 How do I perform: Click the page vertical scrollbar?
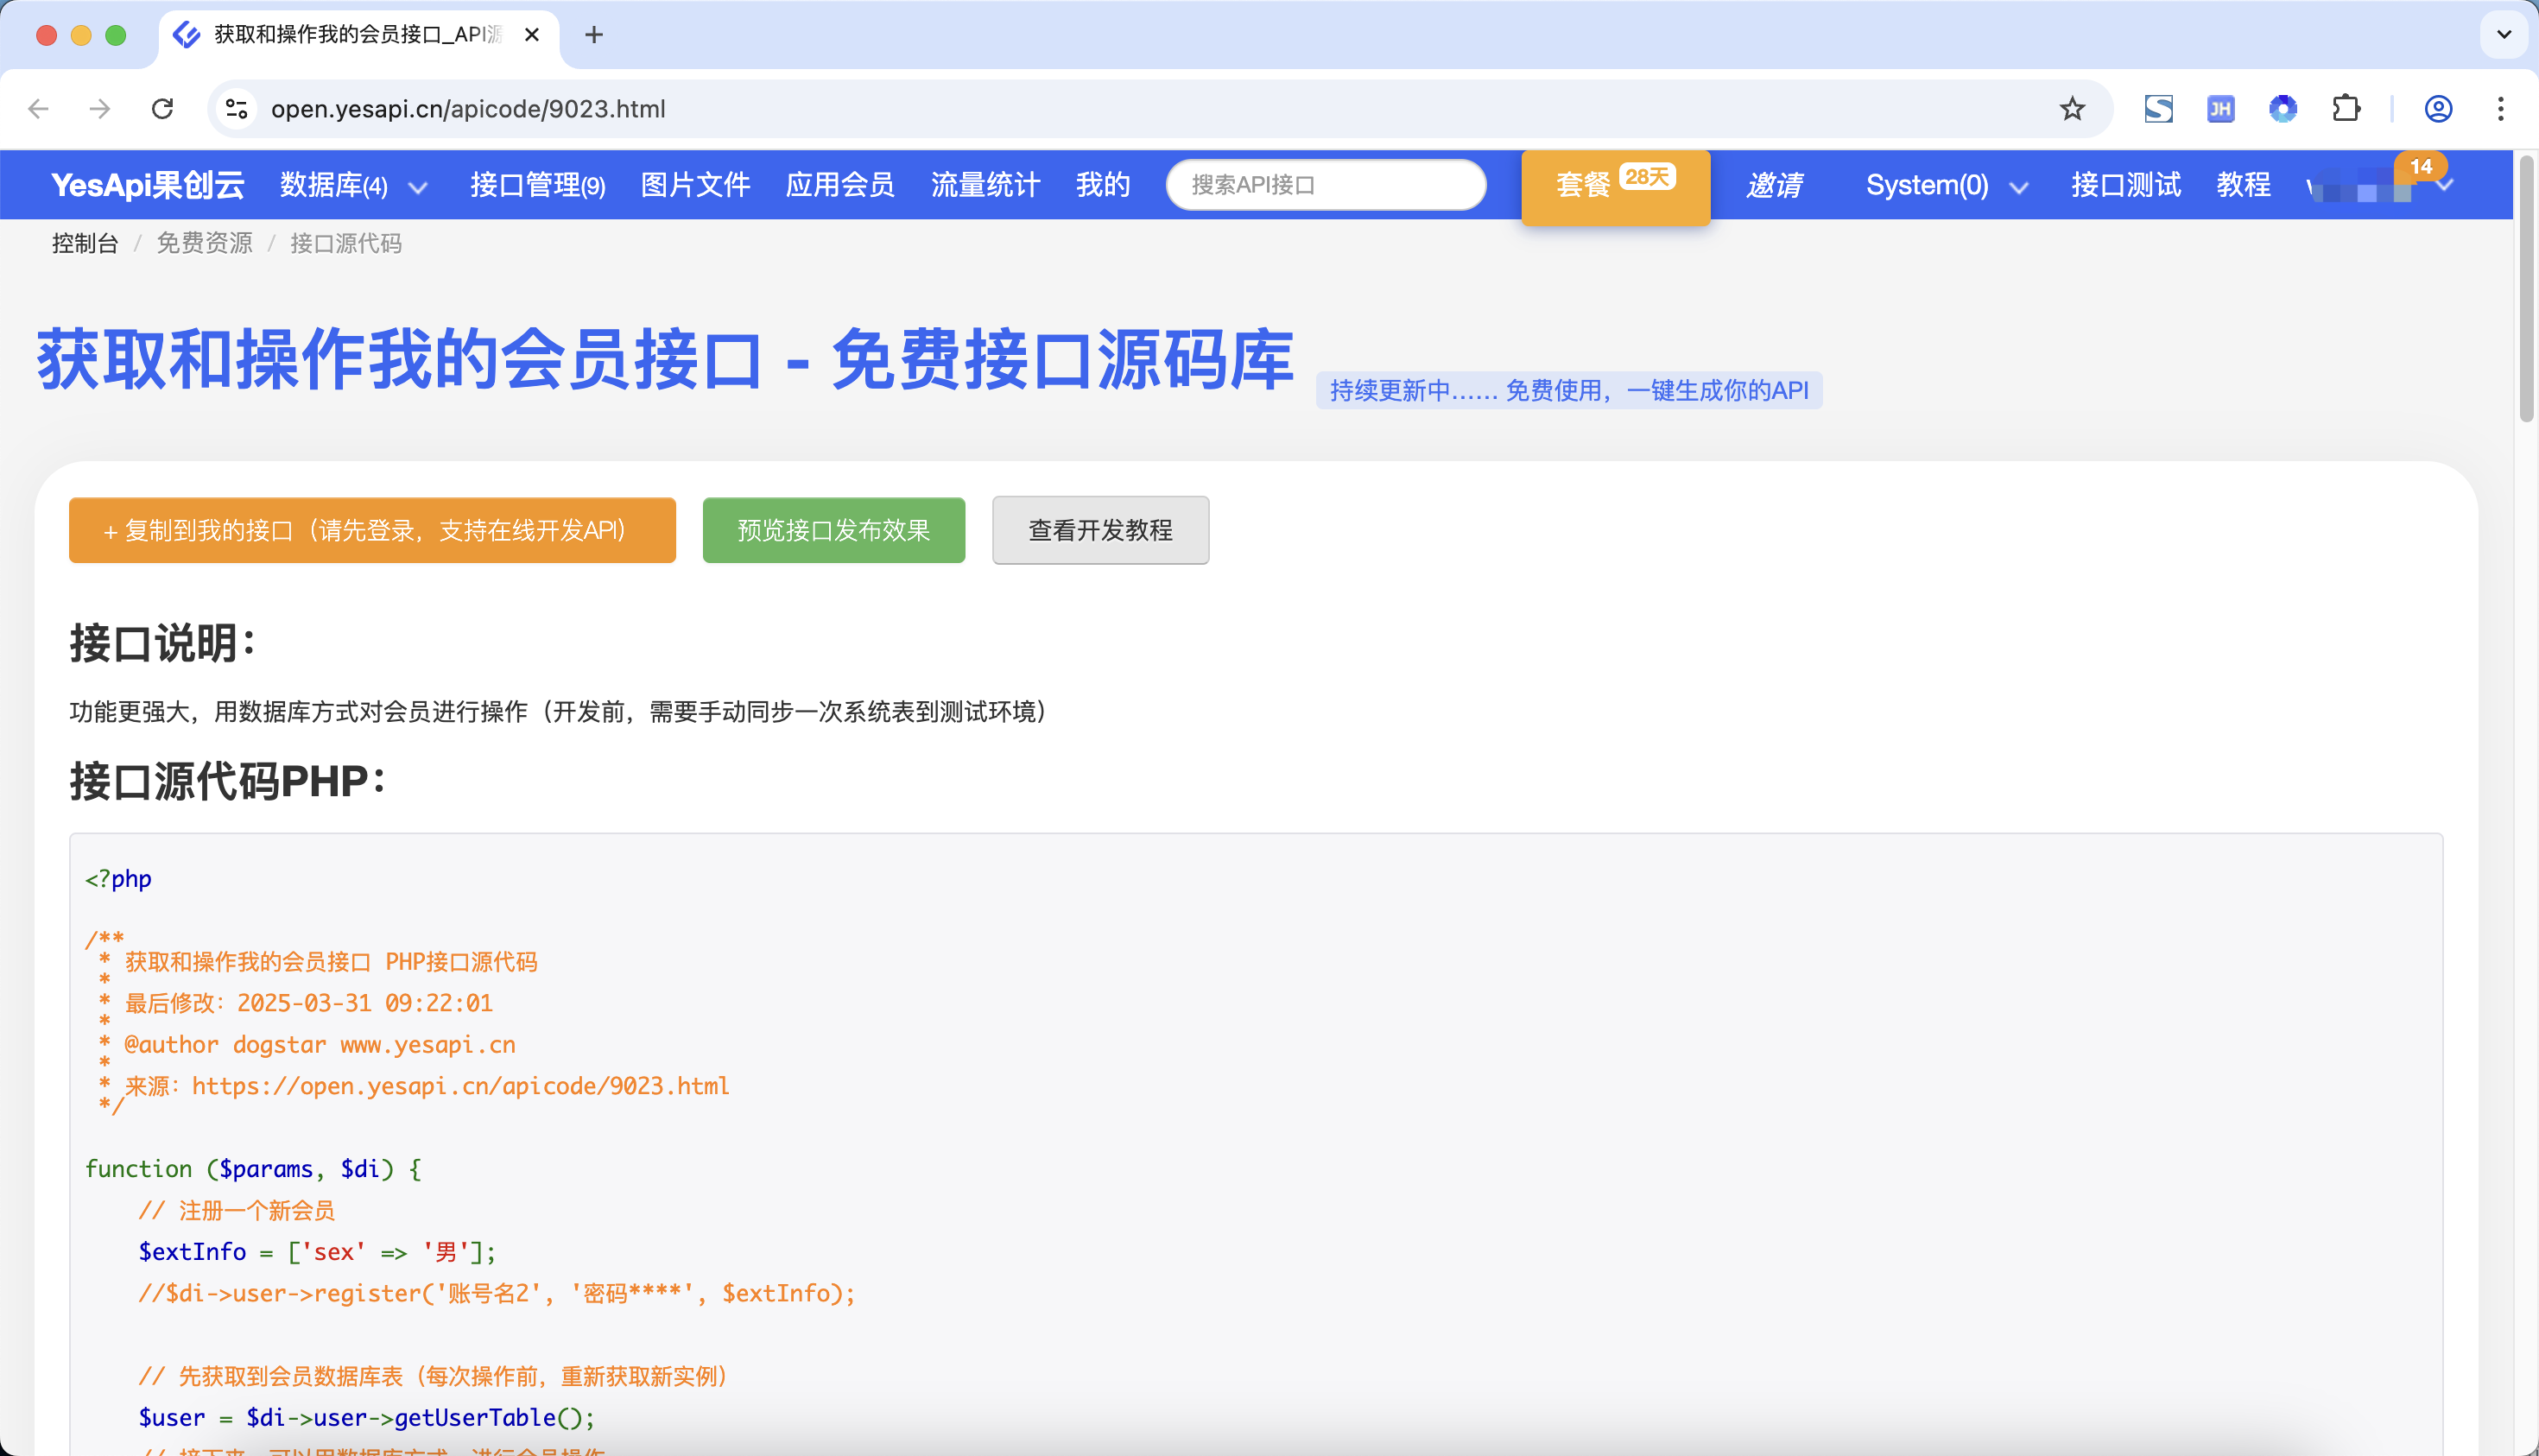point(2526,290)
